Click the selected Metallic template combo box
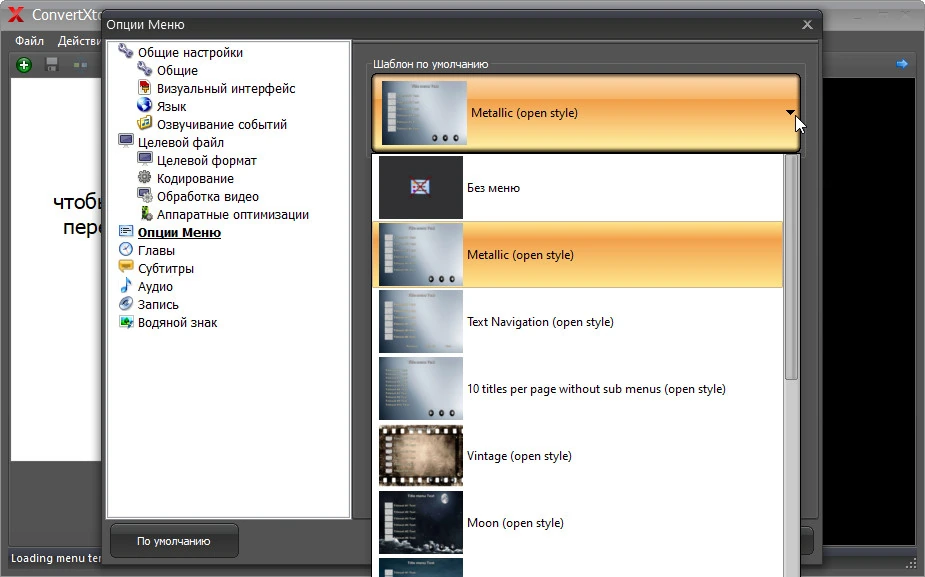This screenshot has width=925, height=577. tap(586, 113)
